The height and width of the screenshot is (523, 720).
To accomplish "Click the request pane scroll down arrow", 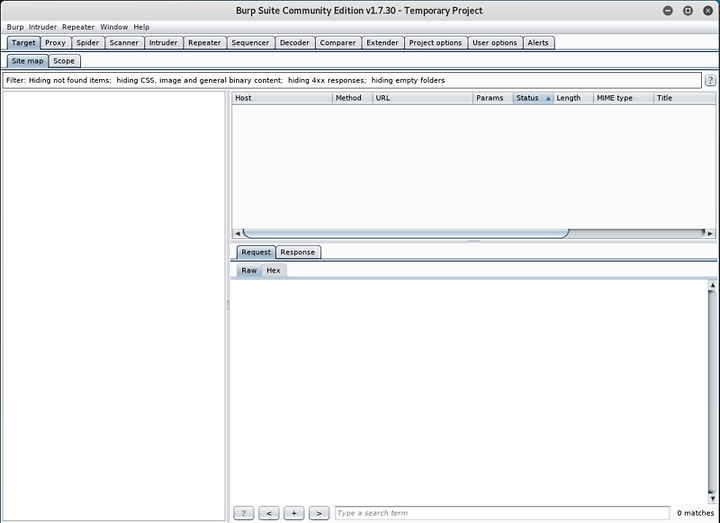I will point(712,498).
